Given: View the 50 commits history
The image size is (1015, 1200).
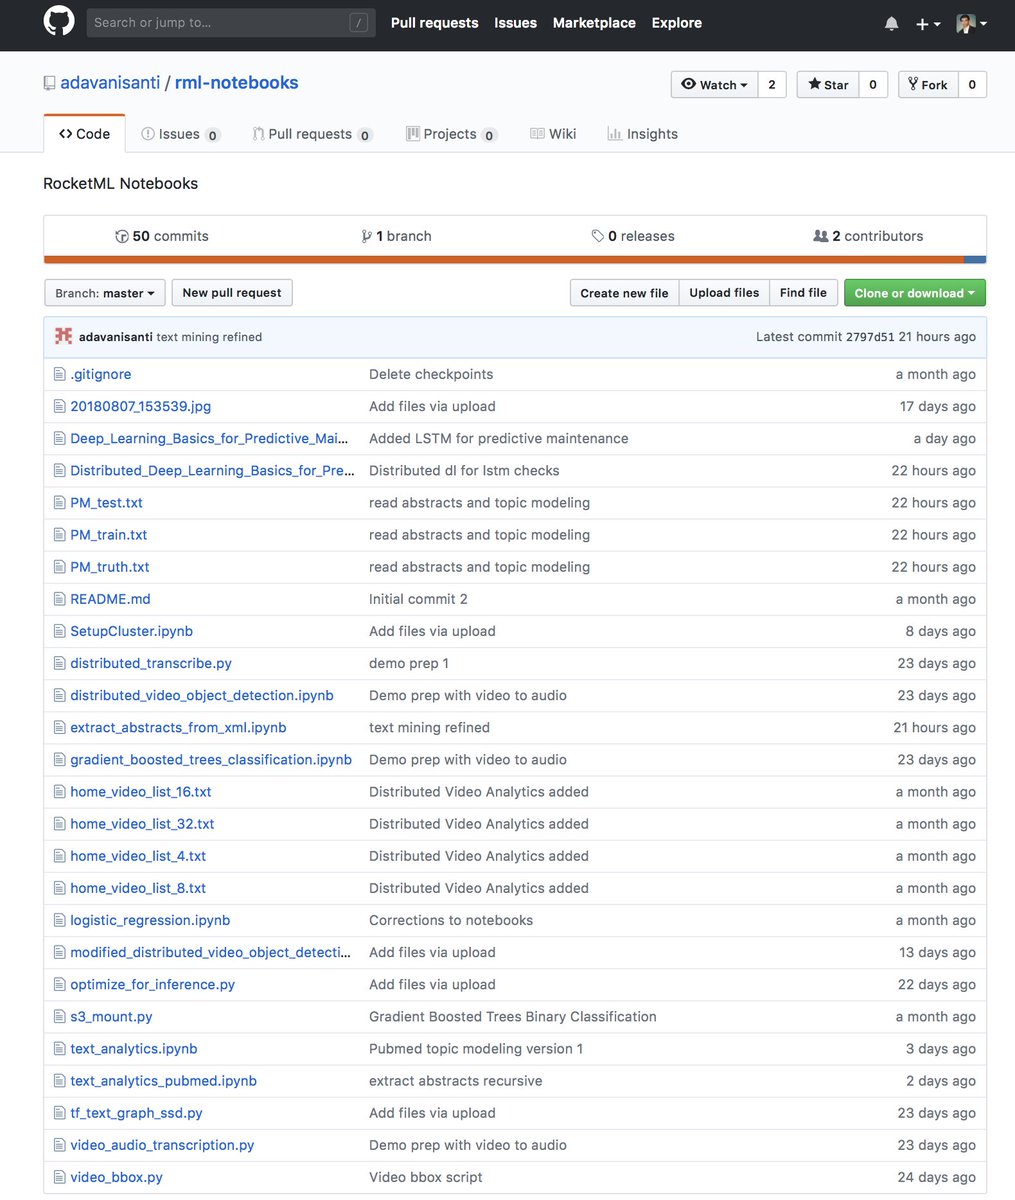Looking at the screenshot, I should pyautogui.click(x=162, y=236).
